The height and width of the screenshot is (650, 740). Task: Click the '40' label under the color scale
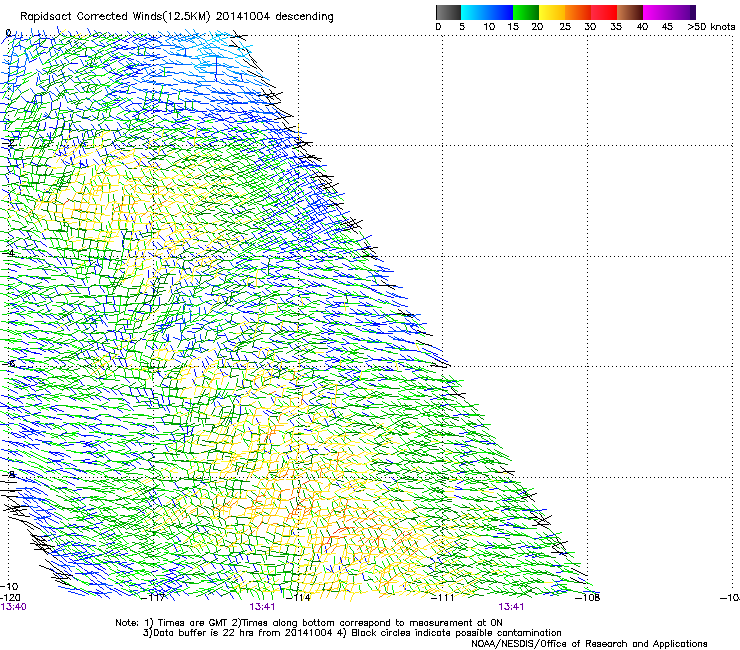point(642,27)
